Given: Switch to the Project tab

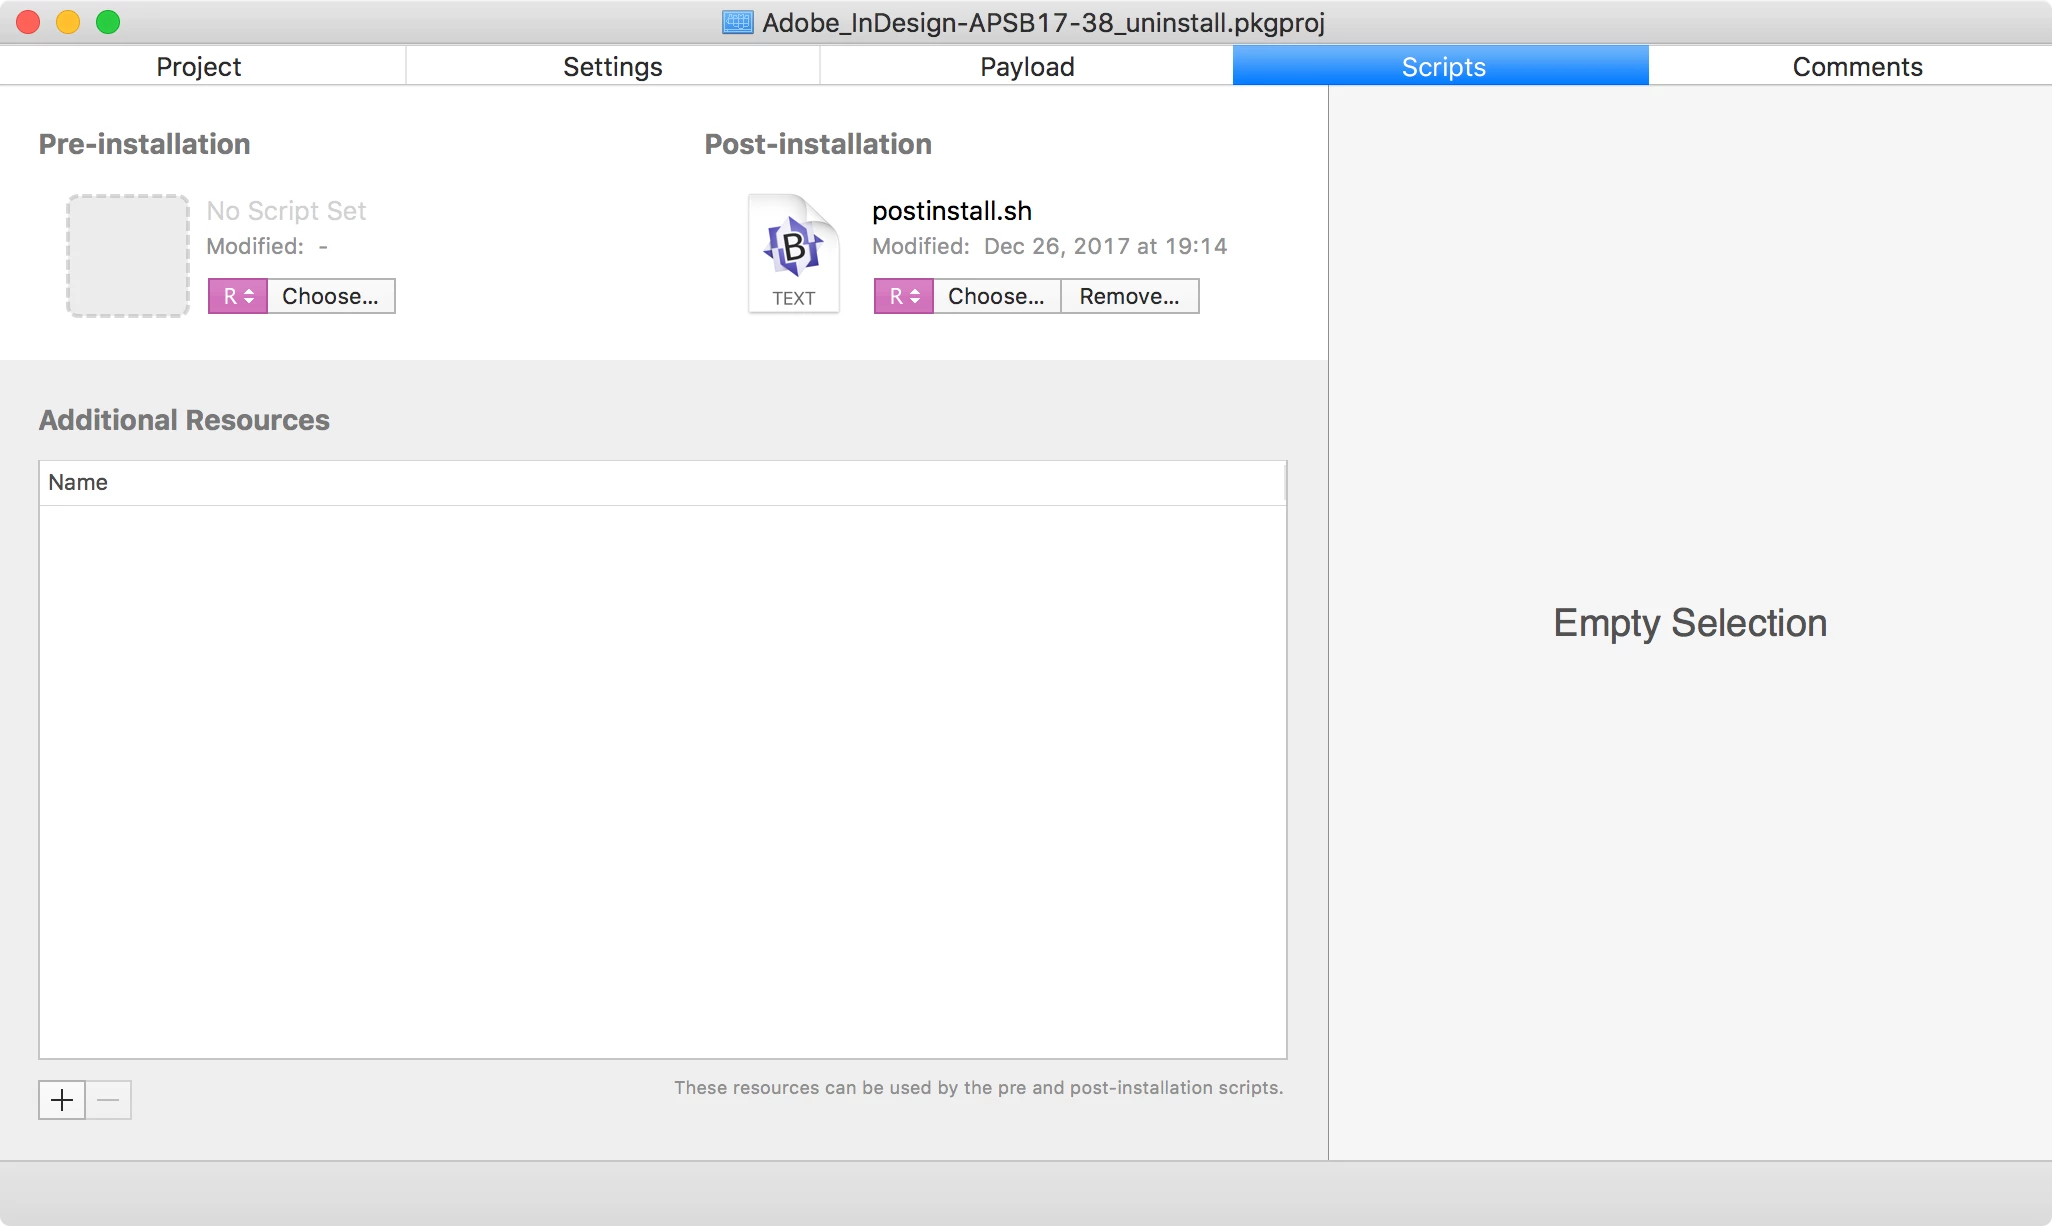Looking at the screenshot, I should [x=199, y=66].
